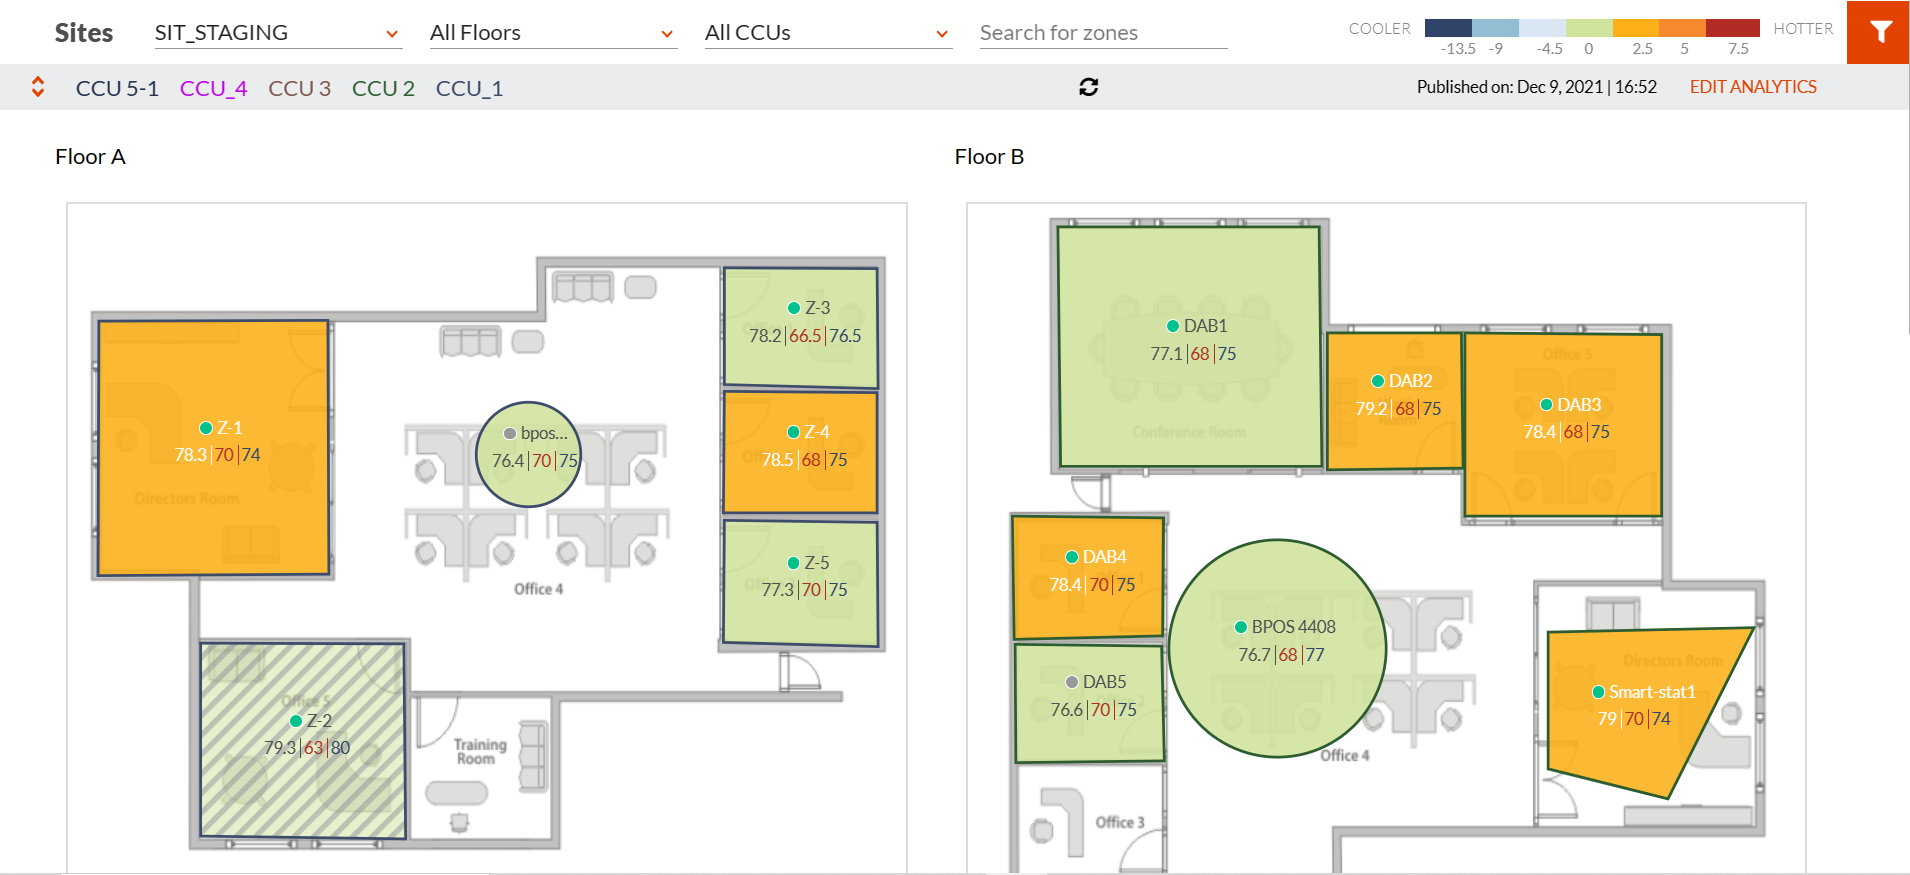Click the Published on Dec 9, 2021 timestamp
Viewport: 1910px width, 875px height.
point(1536,87)
